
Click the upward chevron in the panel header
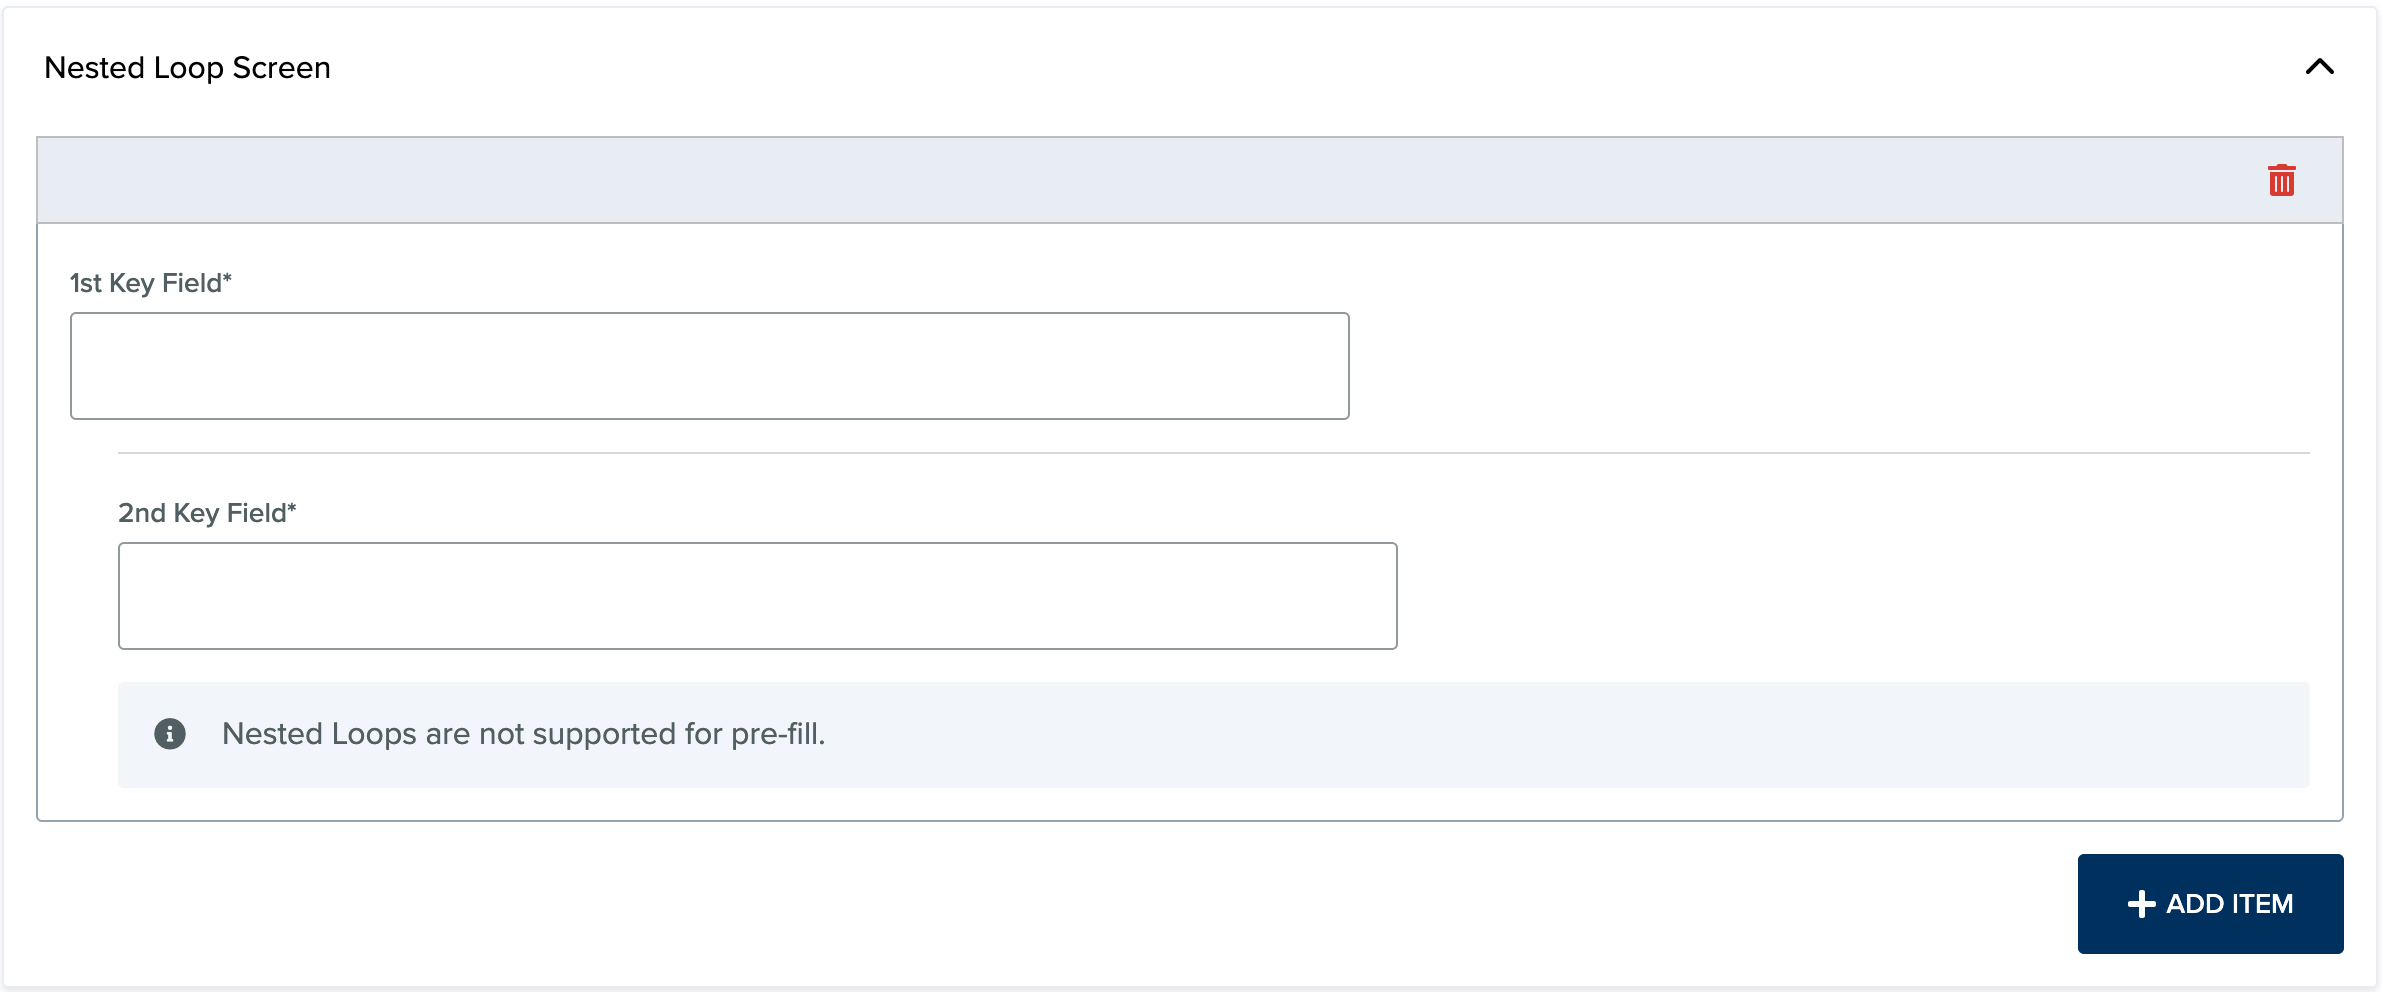pos(2319,67)
